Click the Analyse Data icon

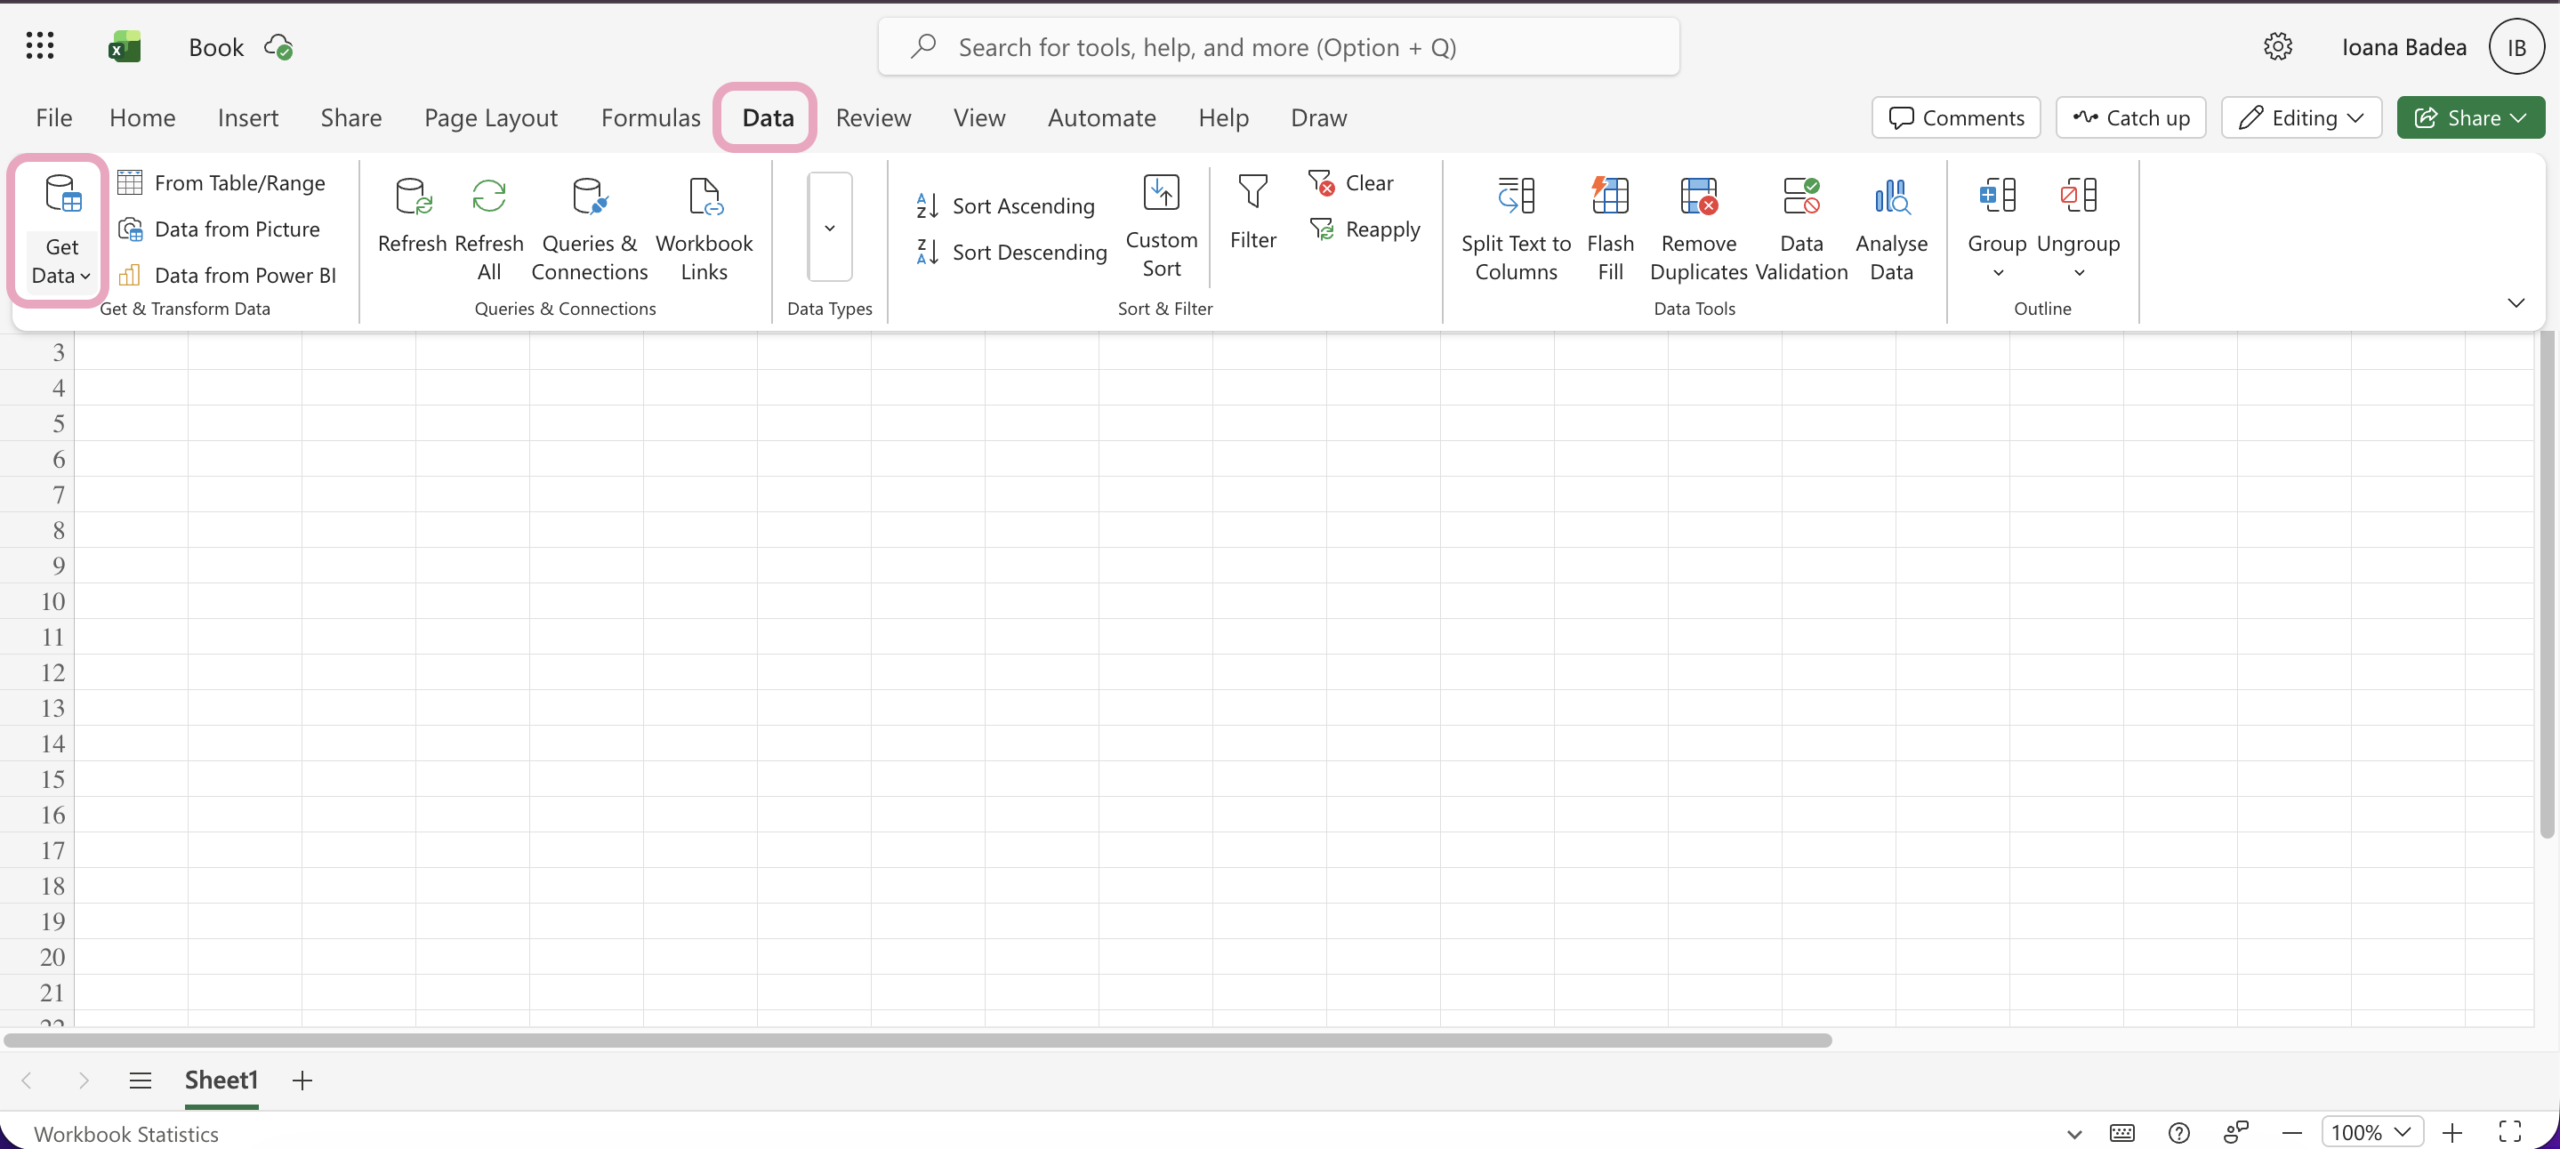1890,197
